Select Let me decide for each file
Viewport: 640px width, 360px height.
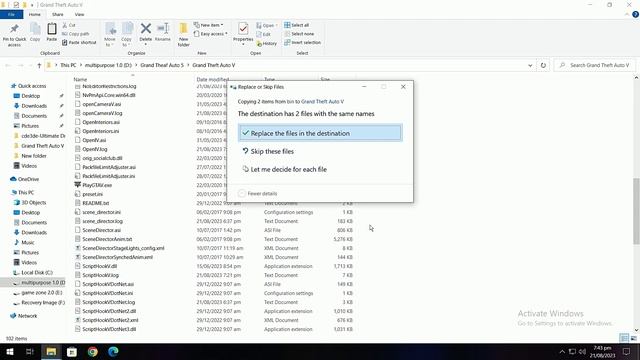click(x=284, y=169)
